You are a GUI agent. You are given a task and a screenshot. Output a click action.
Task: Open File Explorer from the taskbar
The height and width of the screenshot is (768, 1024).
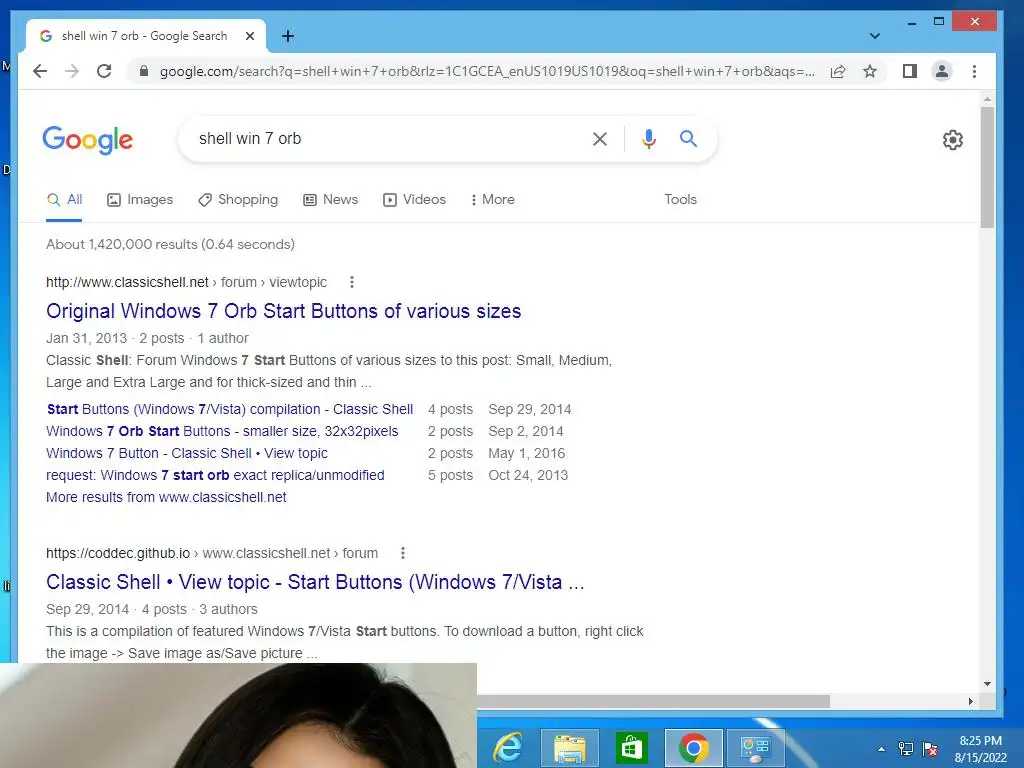[569, 748]
